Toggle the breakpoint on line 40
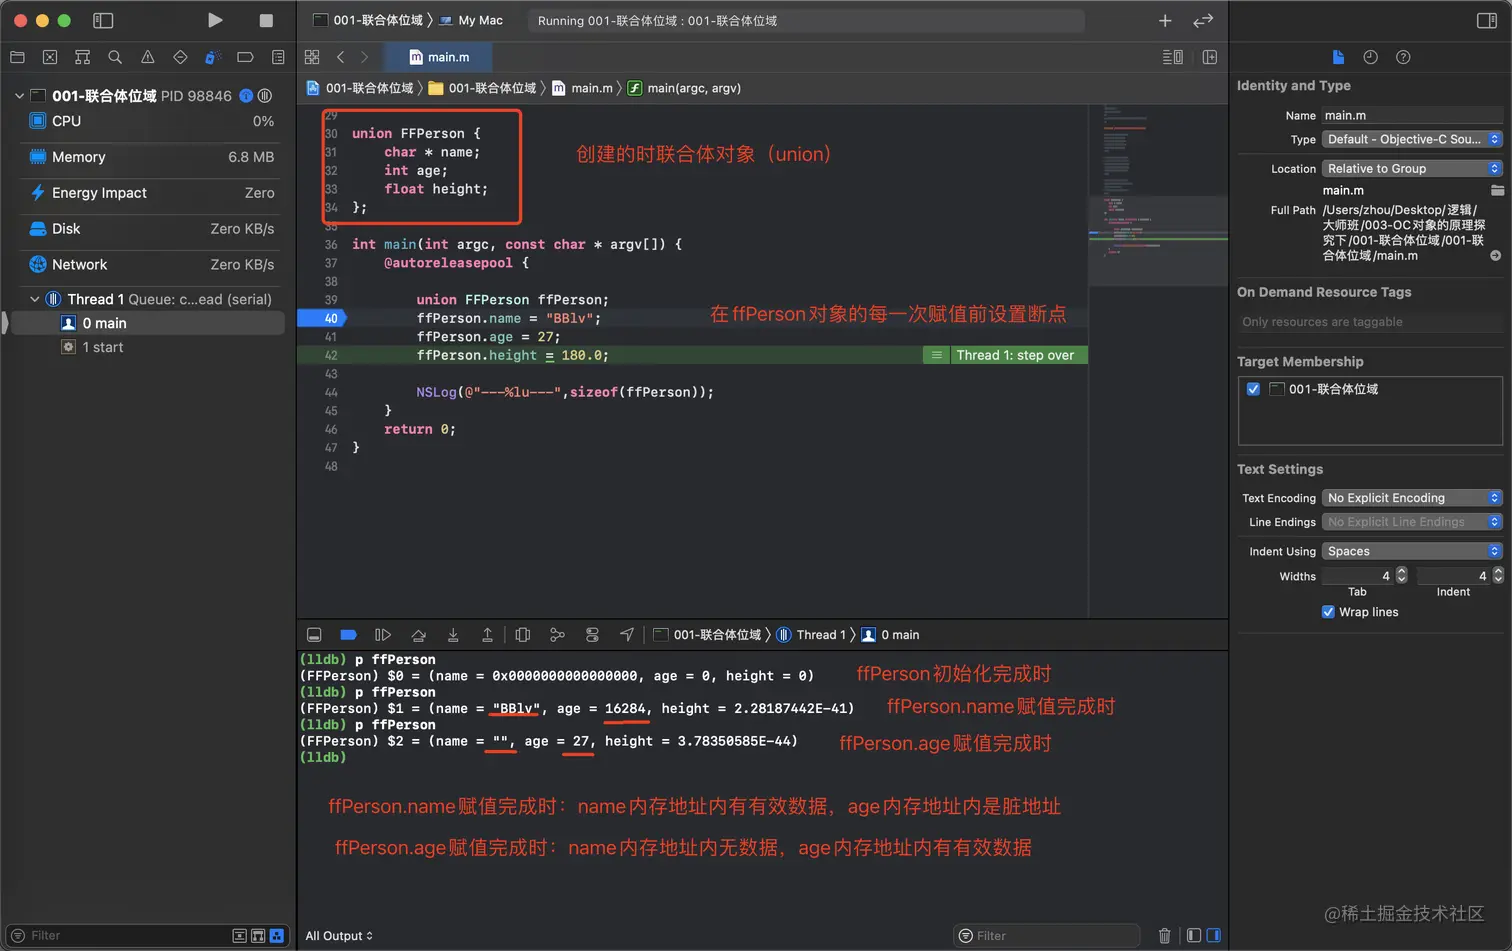The width and height of the screenshot is (1512, 951). 322,318
